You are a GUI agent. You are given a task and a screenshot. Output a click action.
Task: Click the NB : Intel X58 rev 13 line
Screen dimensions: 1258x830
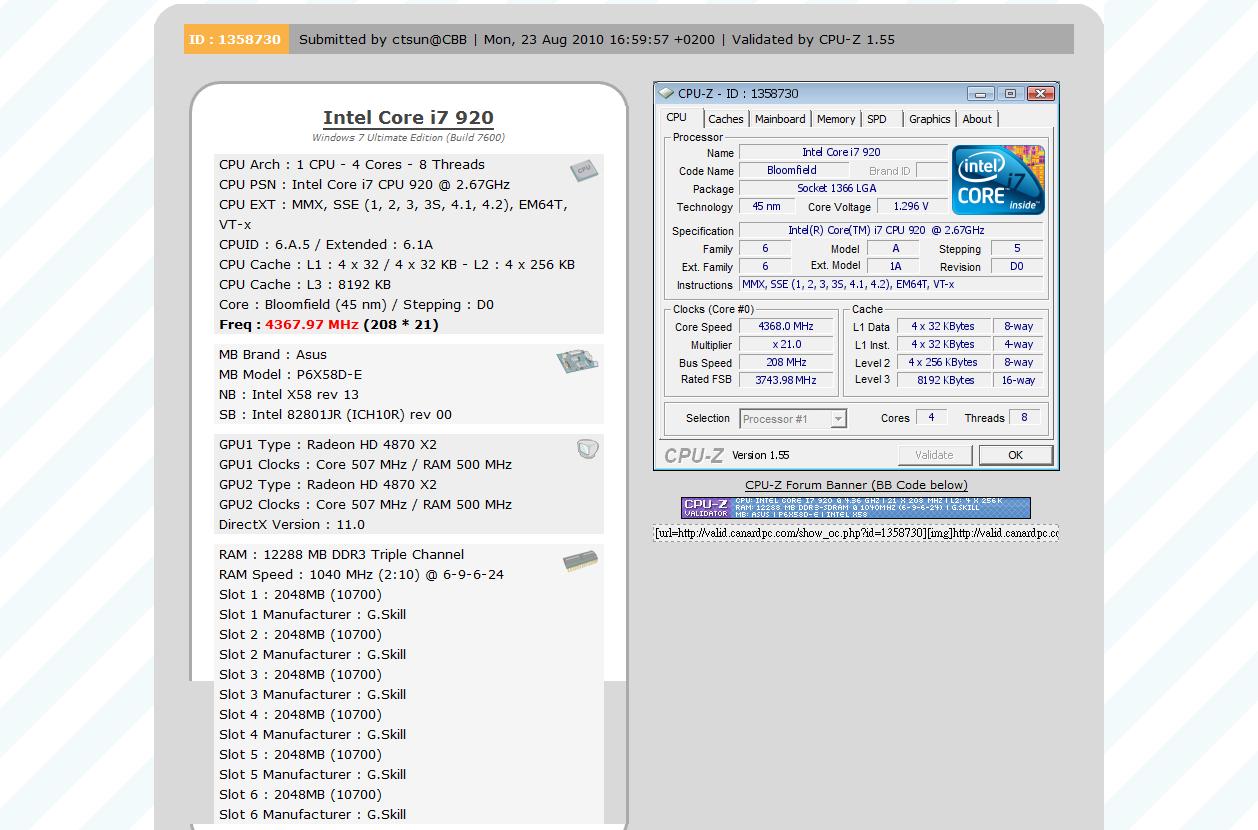[289, 395]
